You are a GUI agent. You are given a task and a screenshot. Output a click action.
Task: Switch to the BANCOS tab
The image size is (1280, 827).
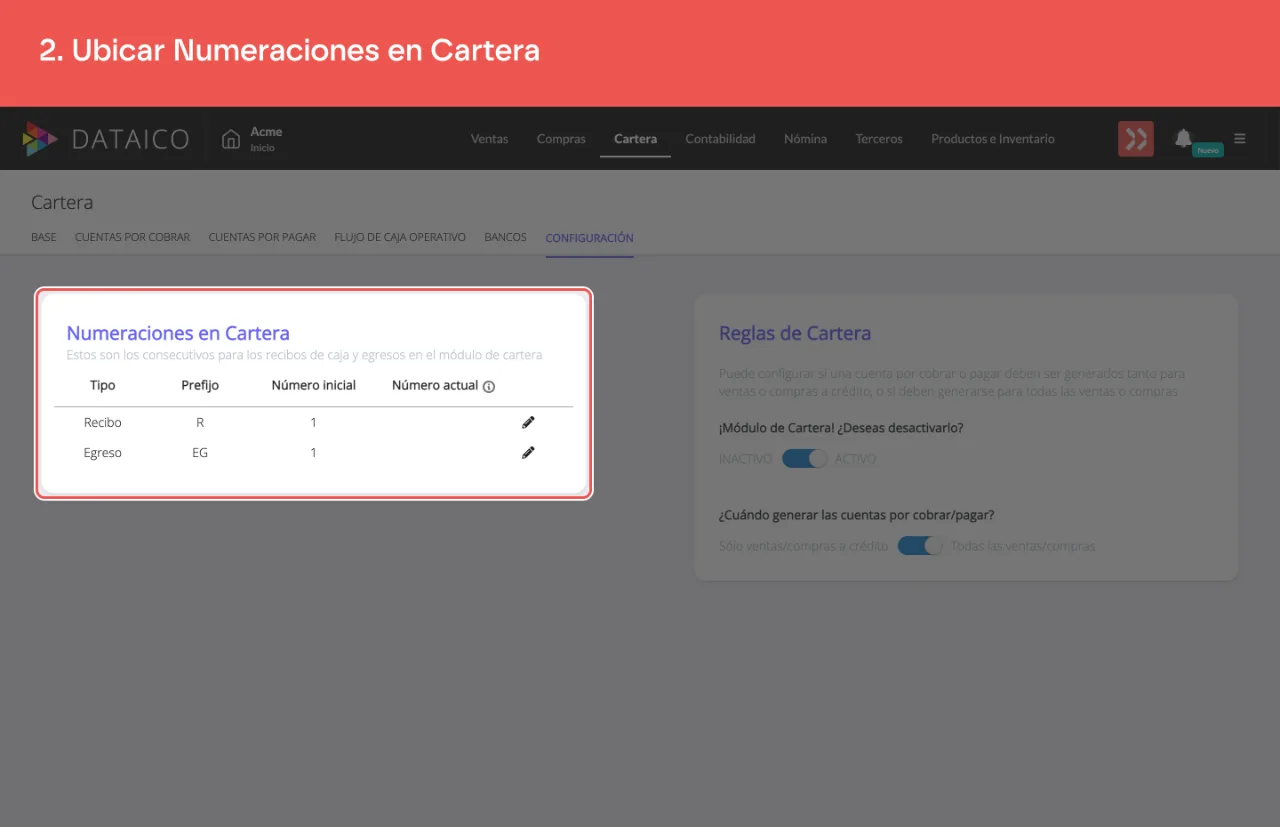point(505,238)
